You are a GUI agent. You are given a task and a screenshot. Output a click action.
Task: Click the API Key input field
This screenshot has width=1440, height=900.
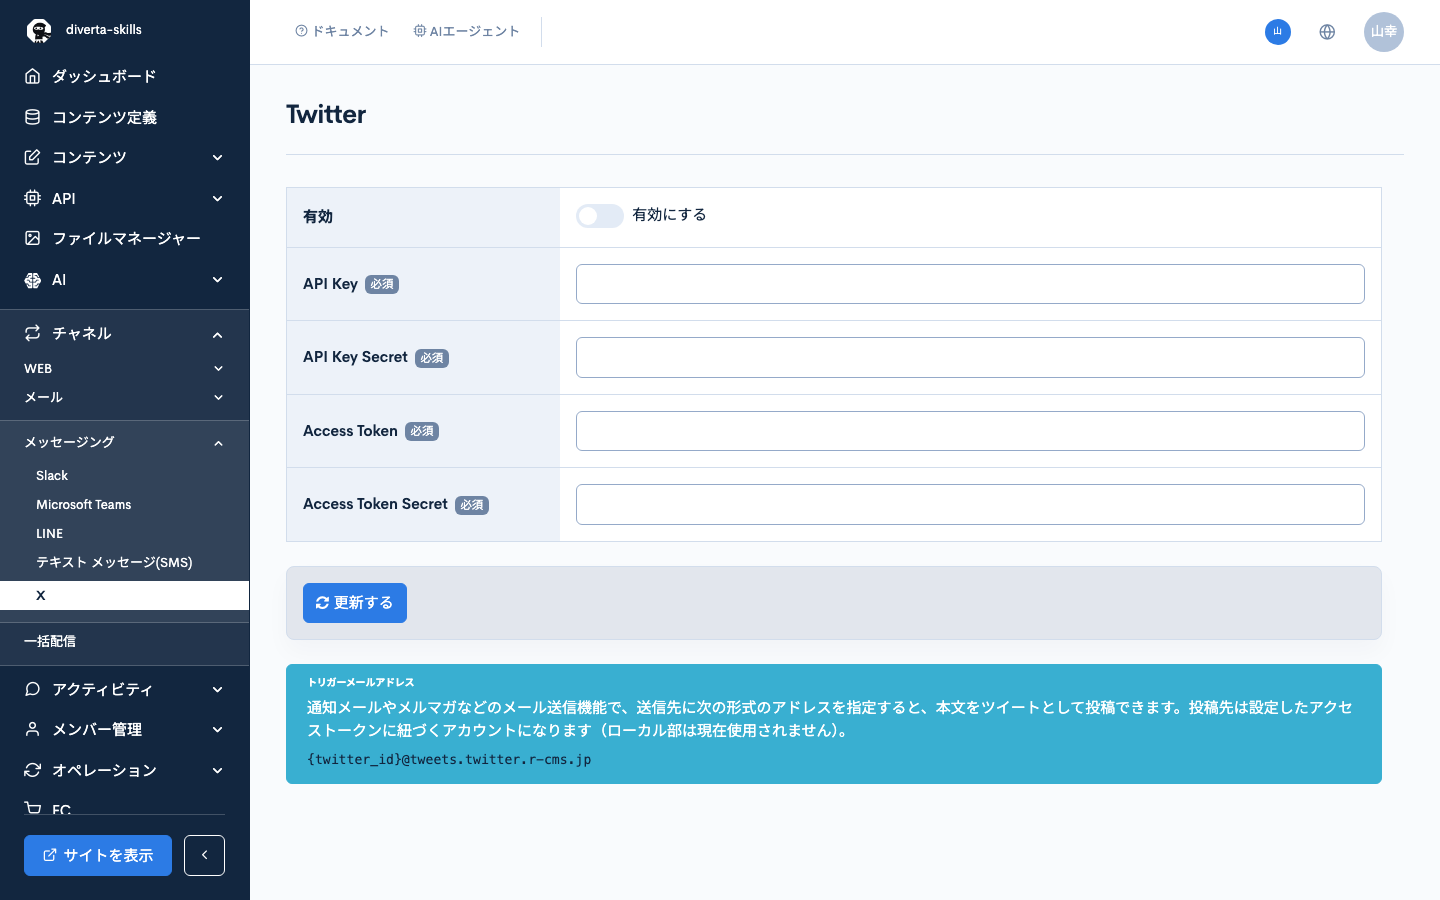pos(970,284)
